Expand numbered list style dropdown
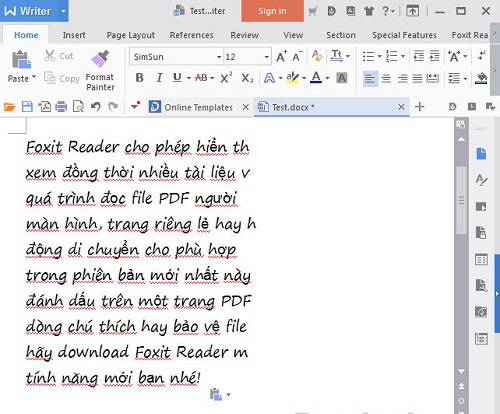The image size is (500, 414). tap(403, 56)
